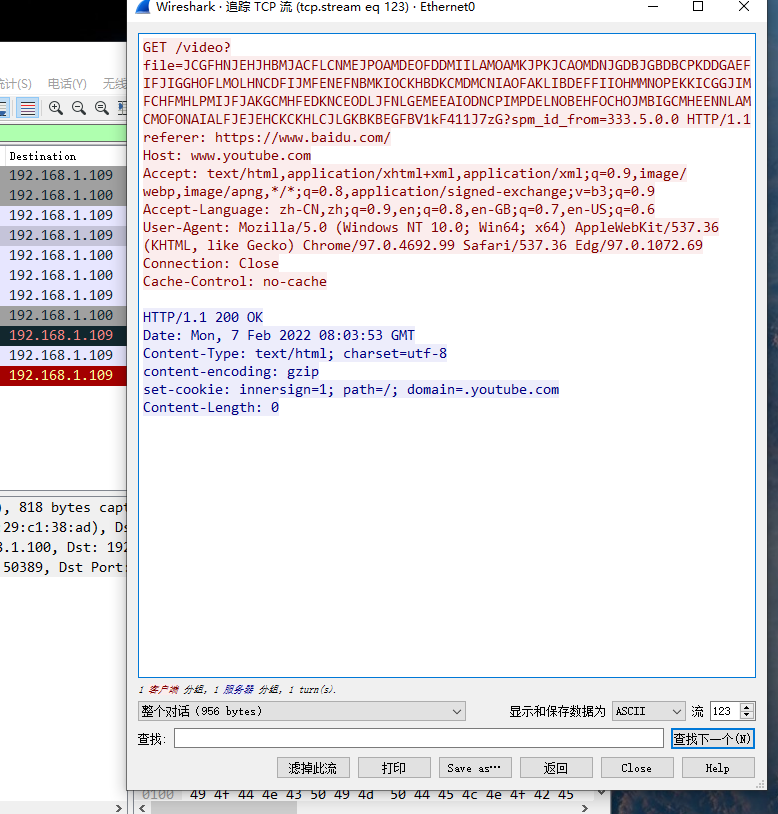Open the 整个对话 (956 bytes) dropdown
778x814 pixels.
(x=302, y=711)
